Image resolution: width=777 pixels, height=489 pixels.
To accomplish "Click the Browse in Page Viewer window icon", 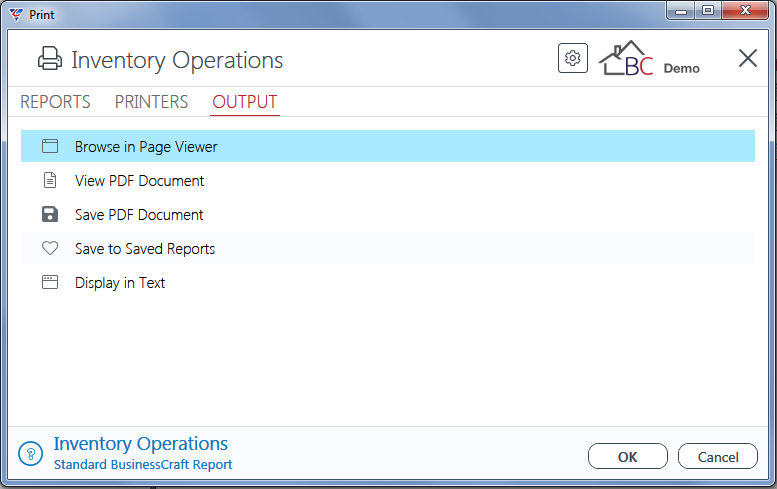I will click(x=50, y=146).
